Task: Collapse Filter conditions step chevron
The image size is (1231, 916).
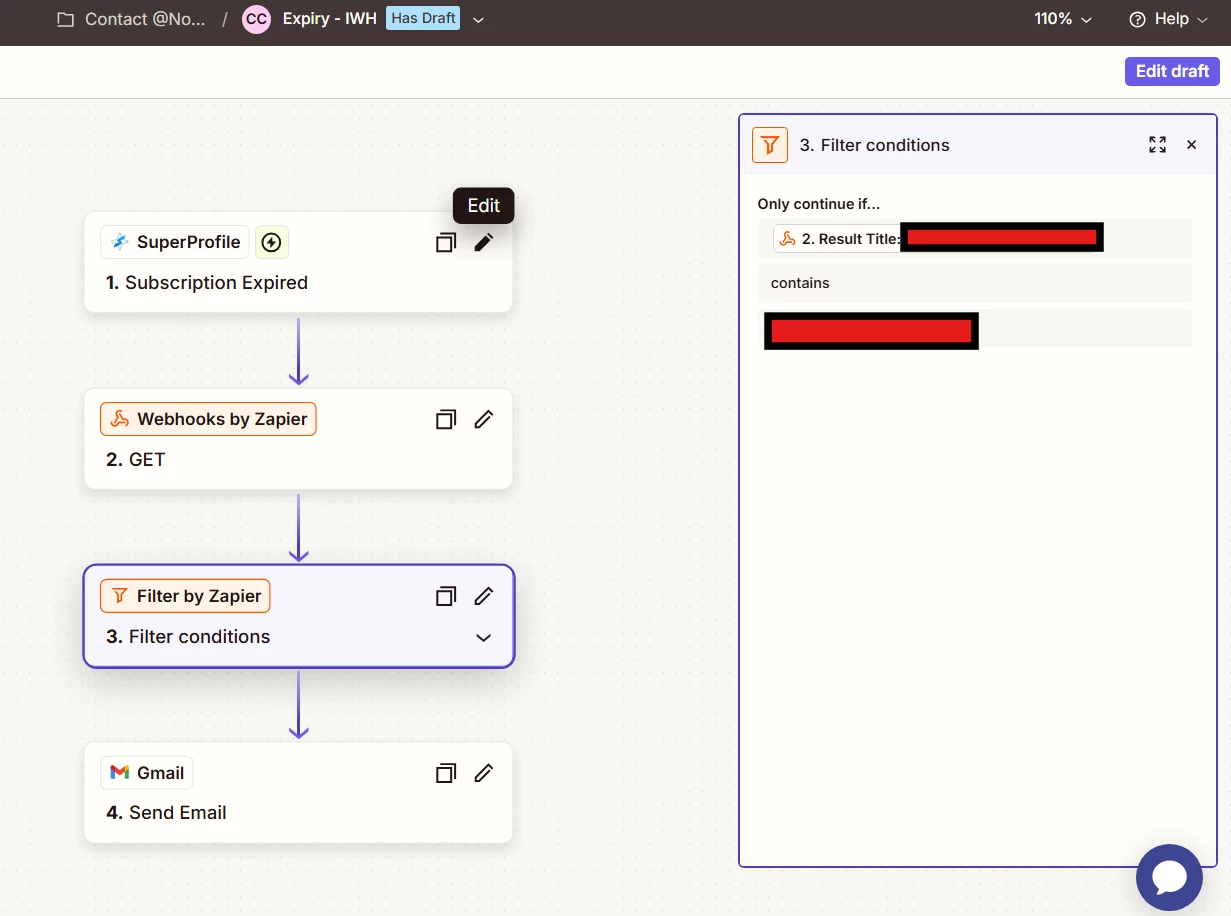Action: click(x=484, y=637)
